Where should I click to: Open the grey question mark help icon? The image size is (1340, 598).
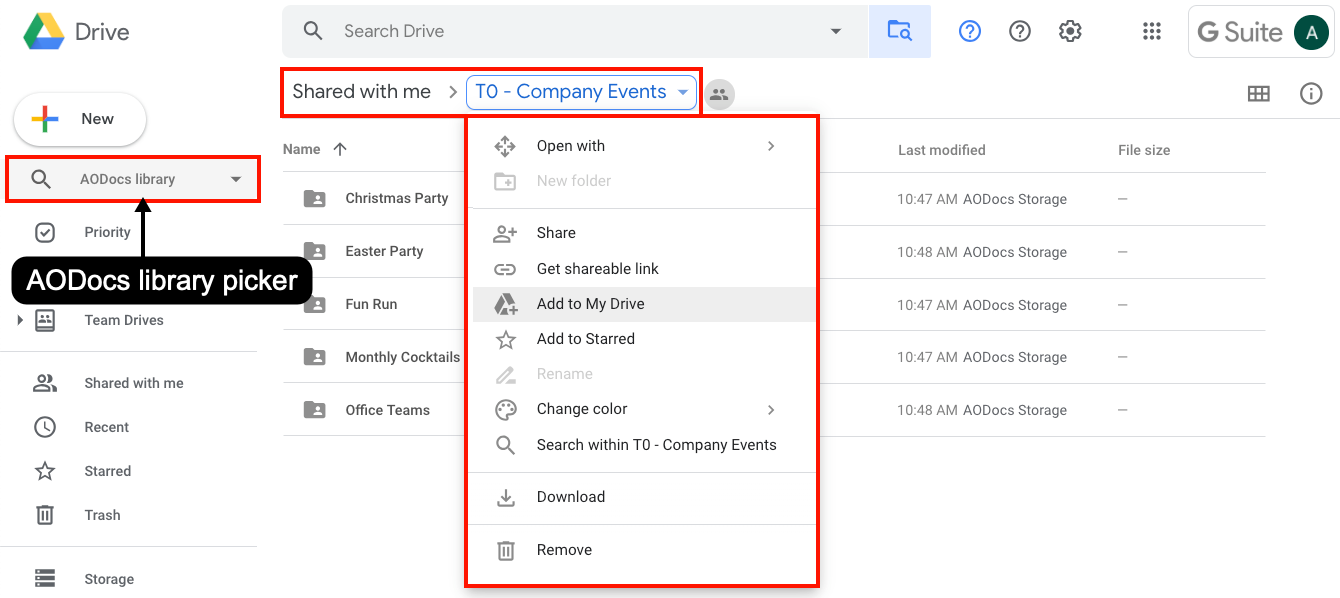(1020, 31)
